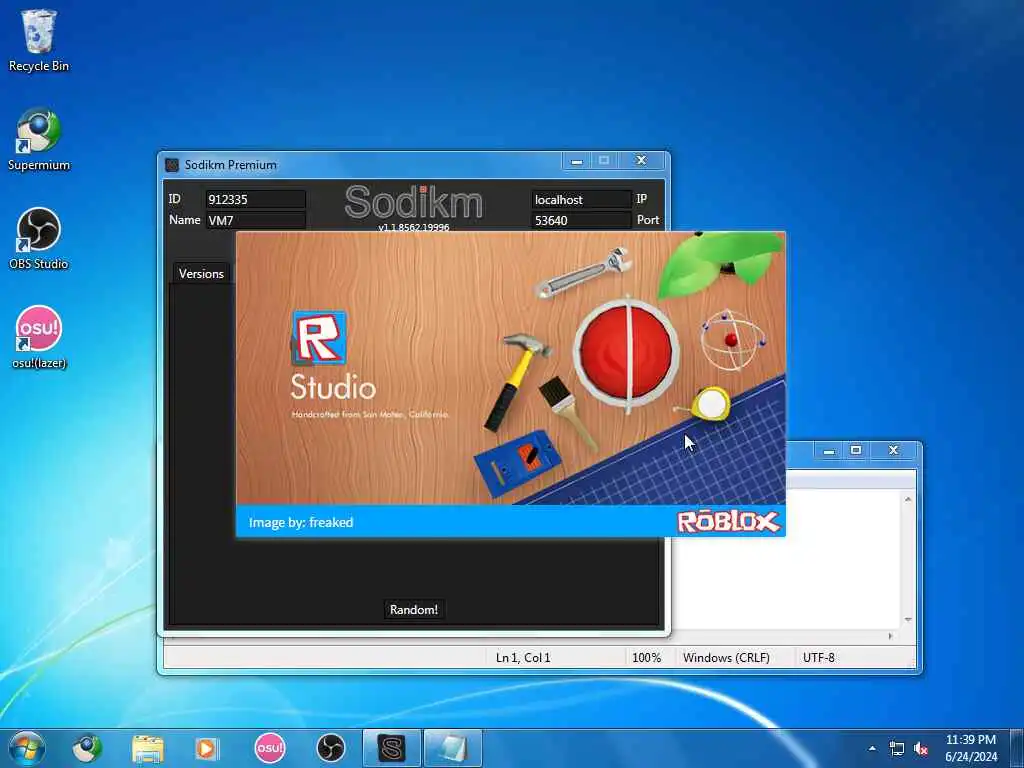
Task: Click the 100% zoom status in Notepad
Action: tap(647, 658)
